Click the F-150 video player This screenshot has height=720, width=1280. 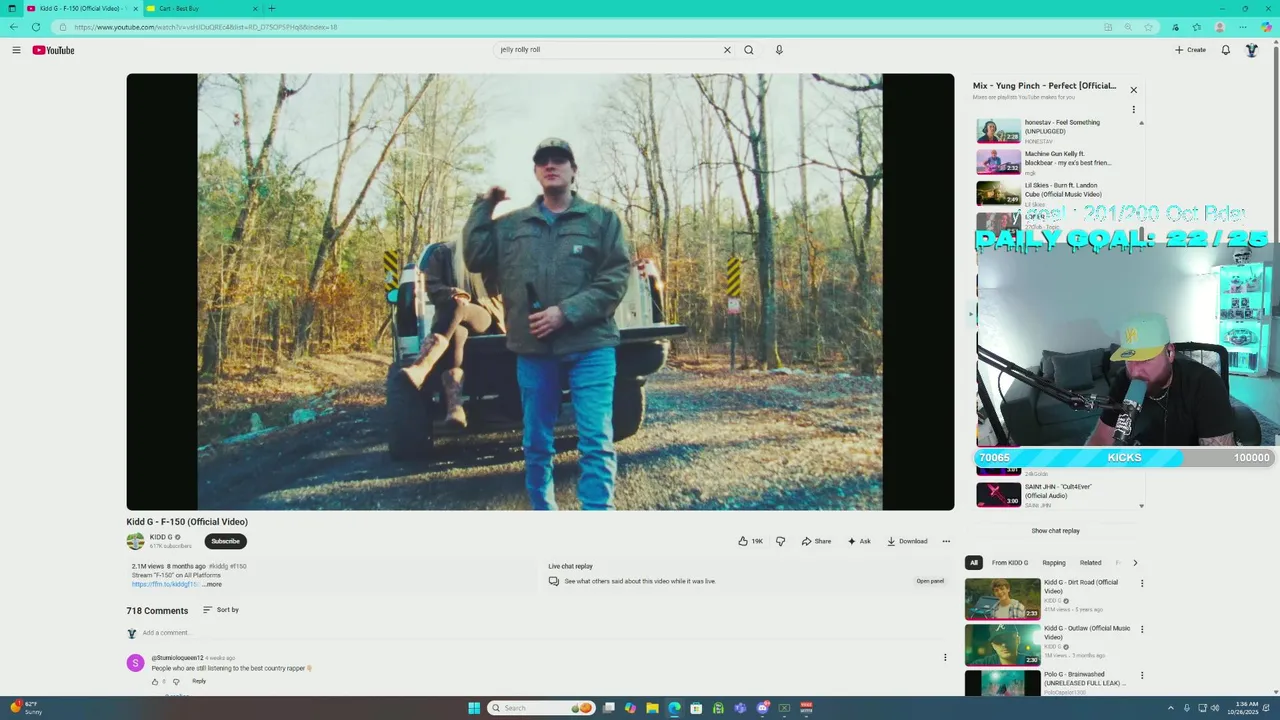point(540,292)
